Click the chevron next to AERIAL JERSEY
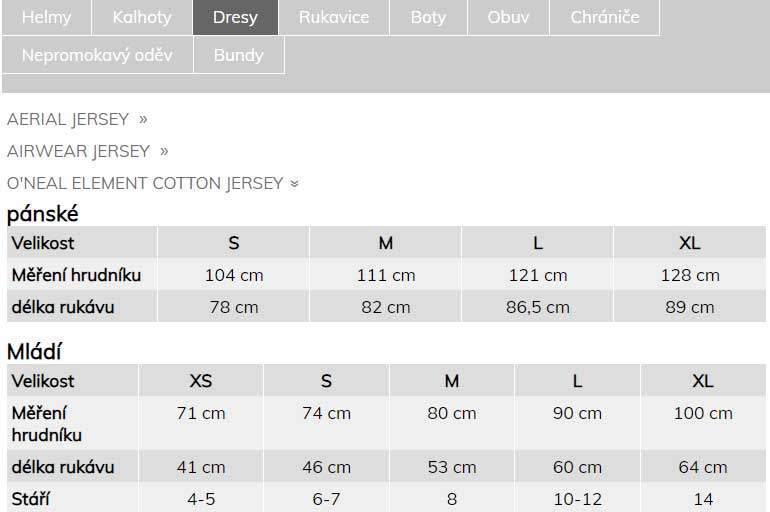Screen dimensions: 770x512 point(143,119)
